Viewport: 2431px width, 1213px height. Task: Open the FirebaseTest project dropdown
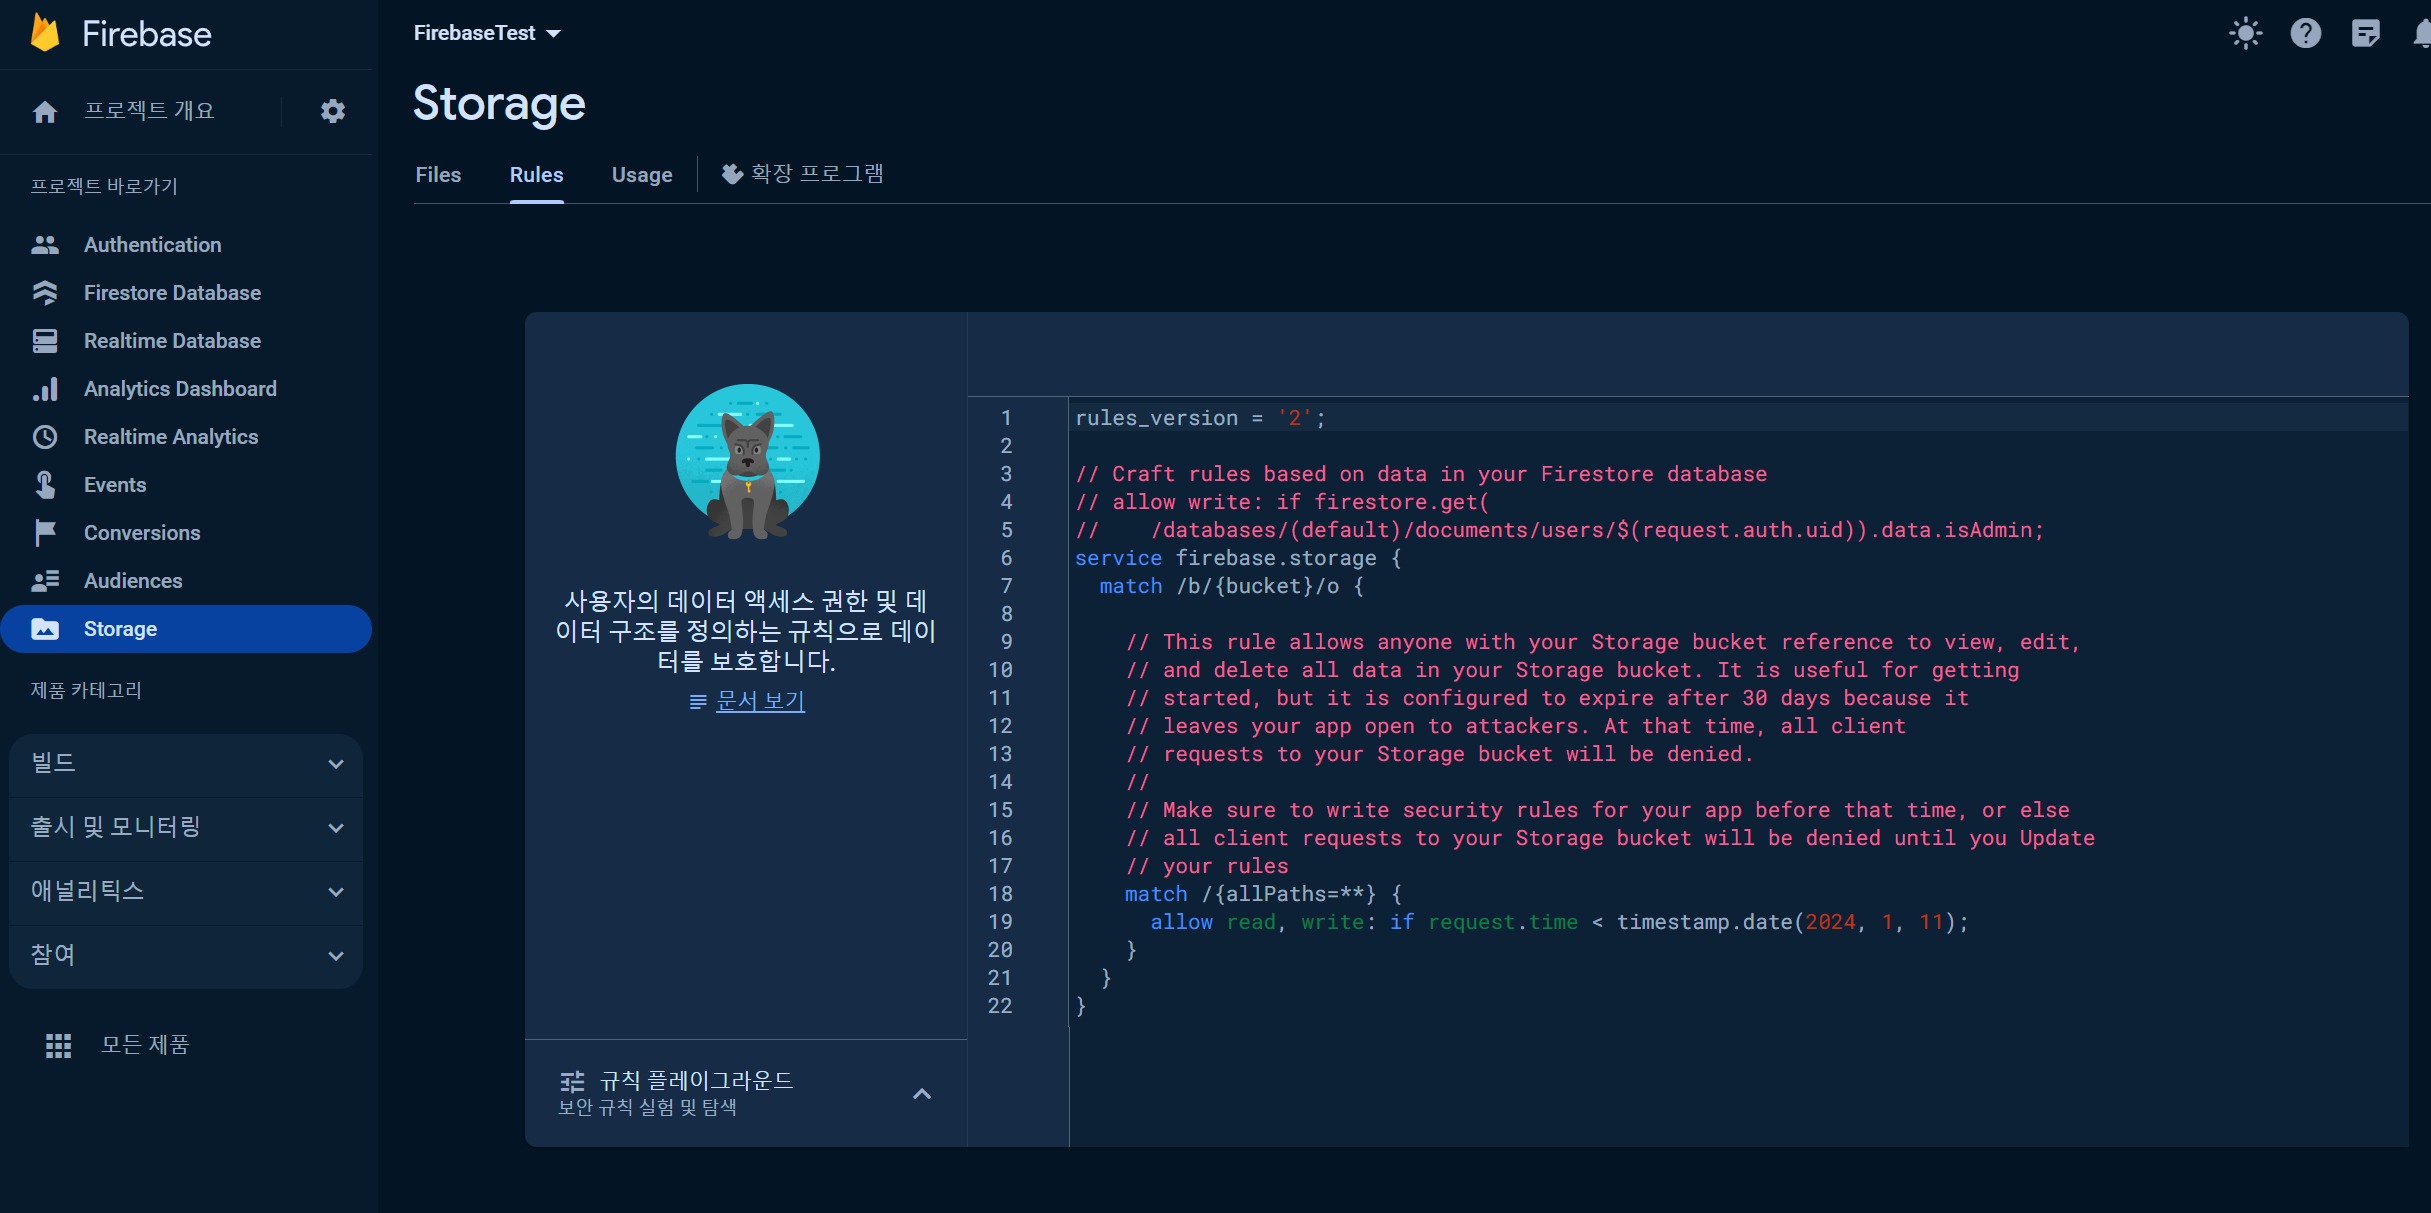click(487, 33)
